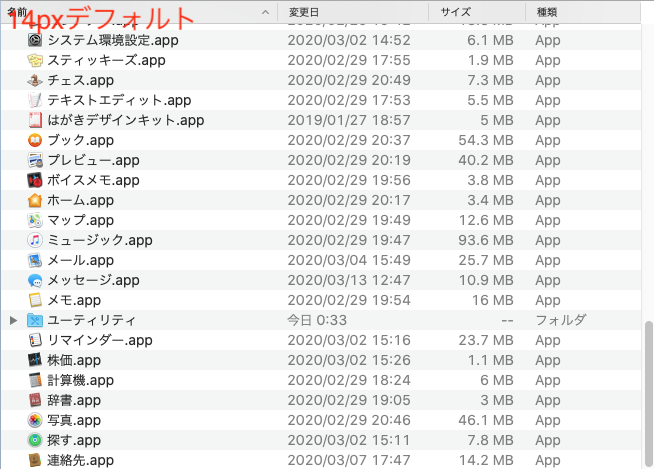Screen dimensions: 654x469
Task: Select the マップ.app icon
Action: pos(35,220)
